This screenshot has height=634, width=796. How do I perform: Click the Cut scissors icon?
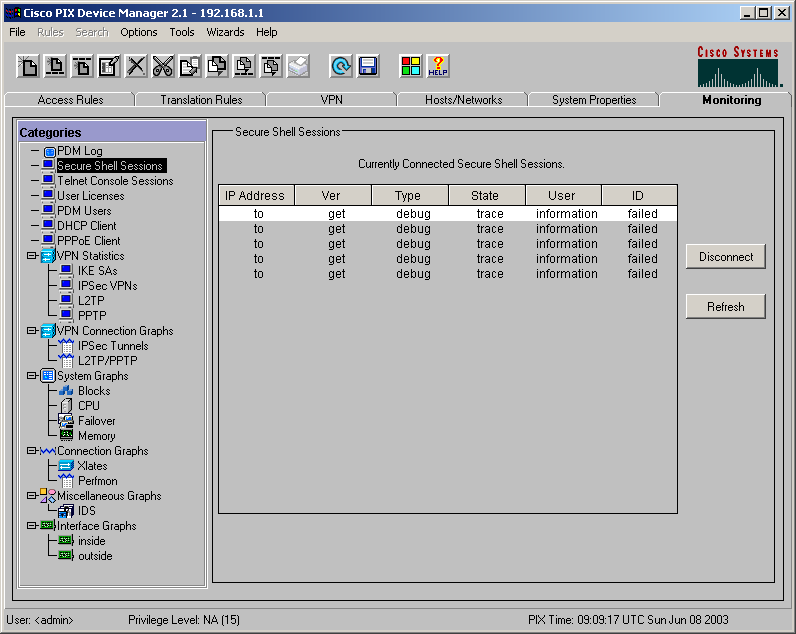pos(163,66)
